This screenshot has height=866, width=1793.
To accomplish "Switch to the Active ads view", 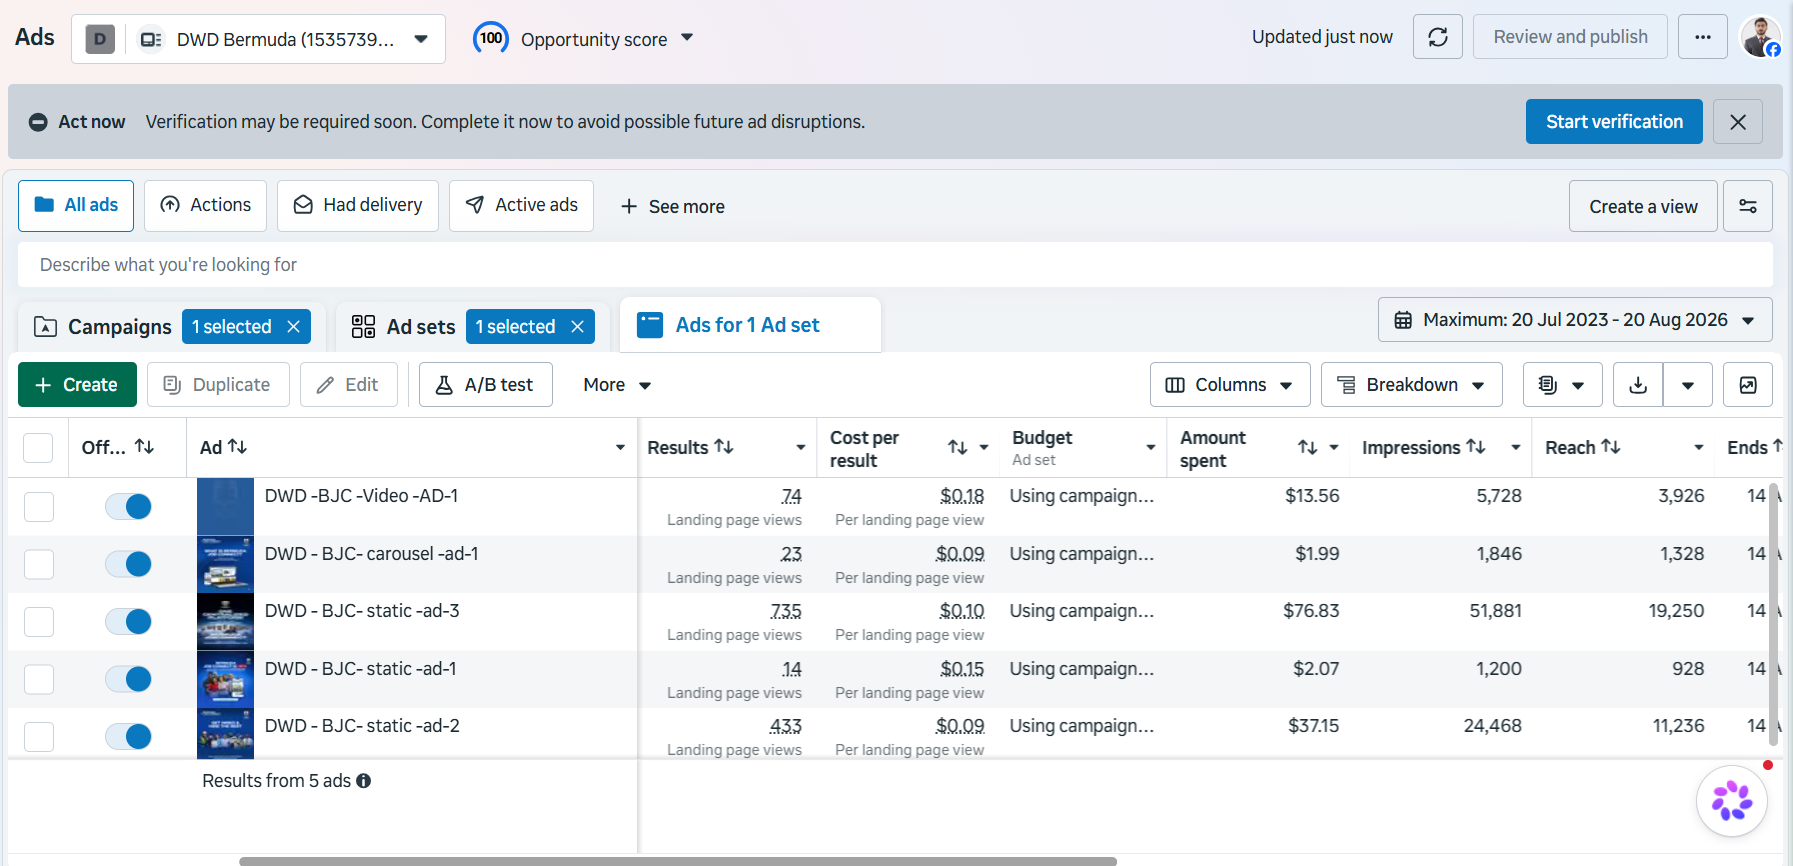I will coord(521,206).
